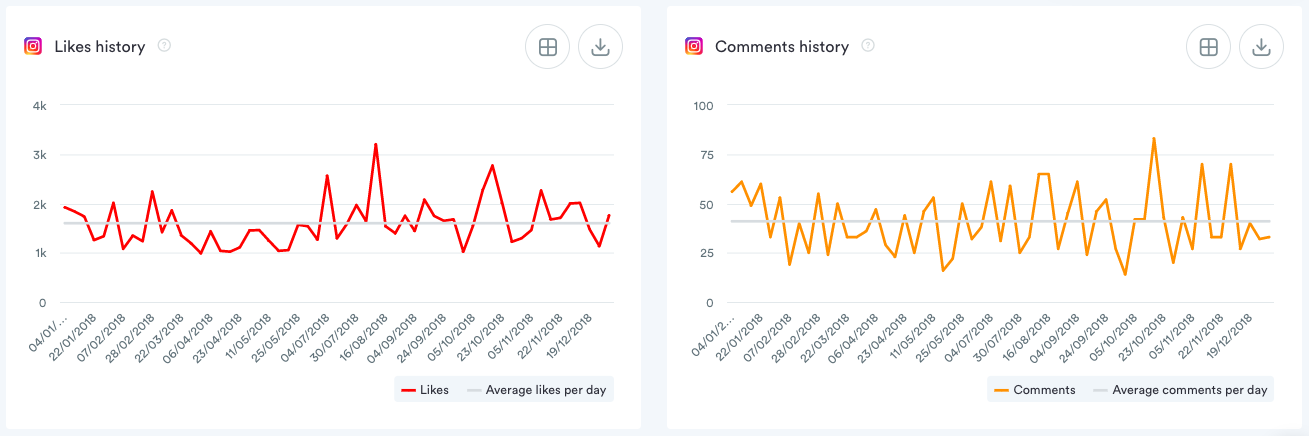Screen dimensions: 1309x436
Task: Download the Comments history chart
Action: (1261, 47)
